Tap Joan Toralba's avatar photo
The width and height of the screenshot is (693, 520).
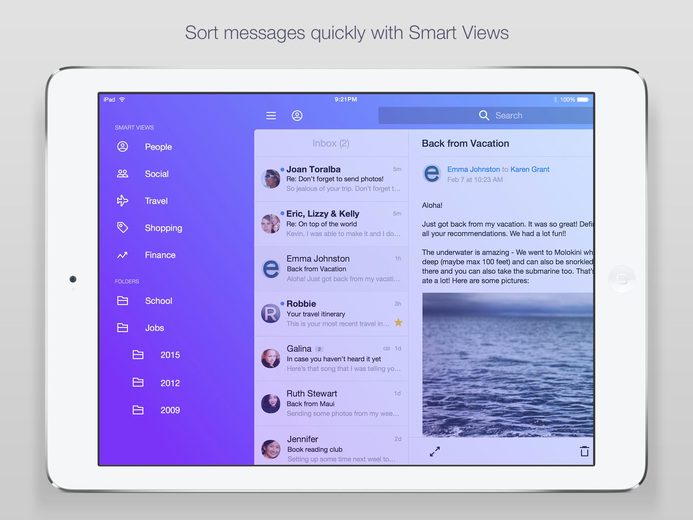[x=270, y=179]
